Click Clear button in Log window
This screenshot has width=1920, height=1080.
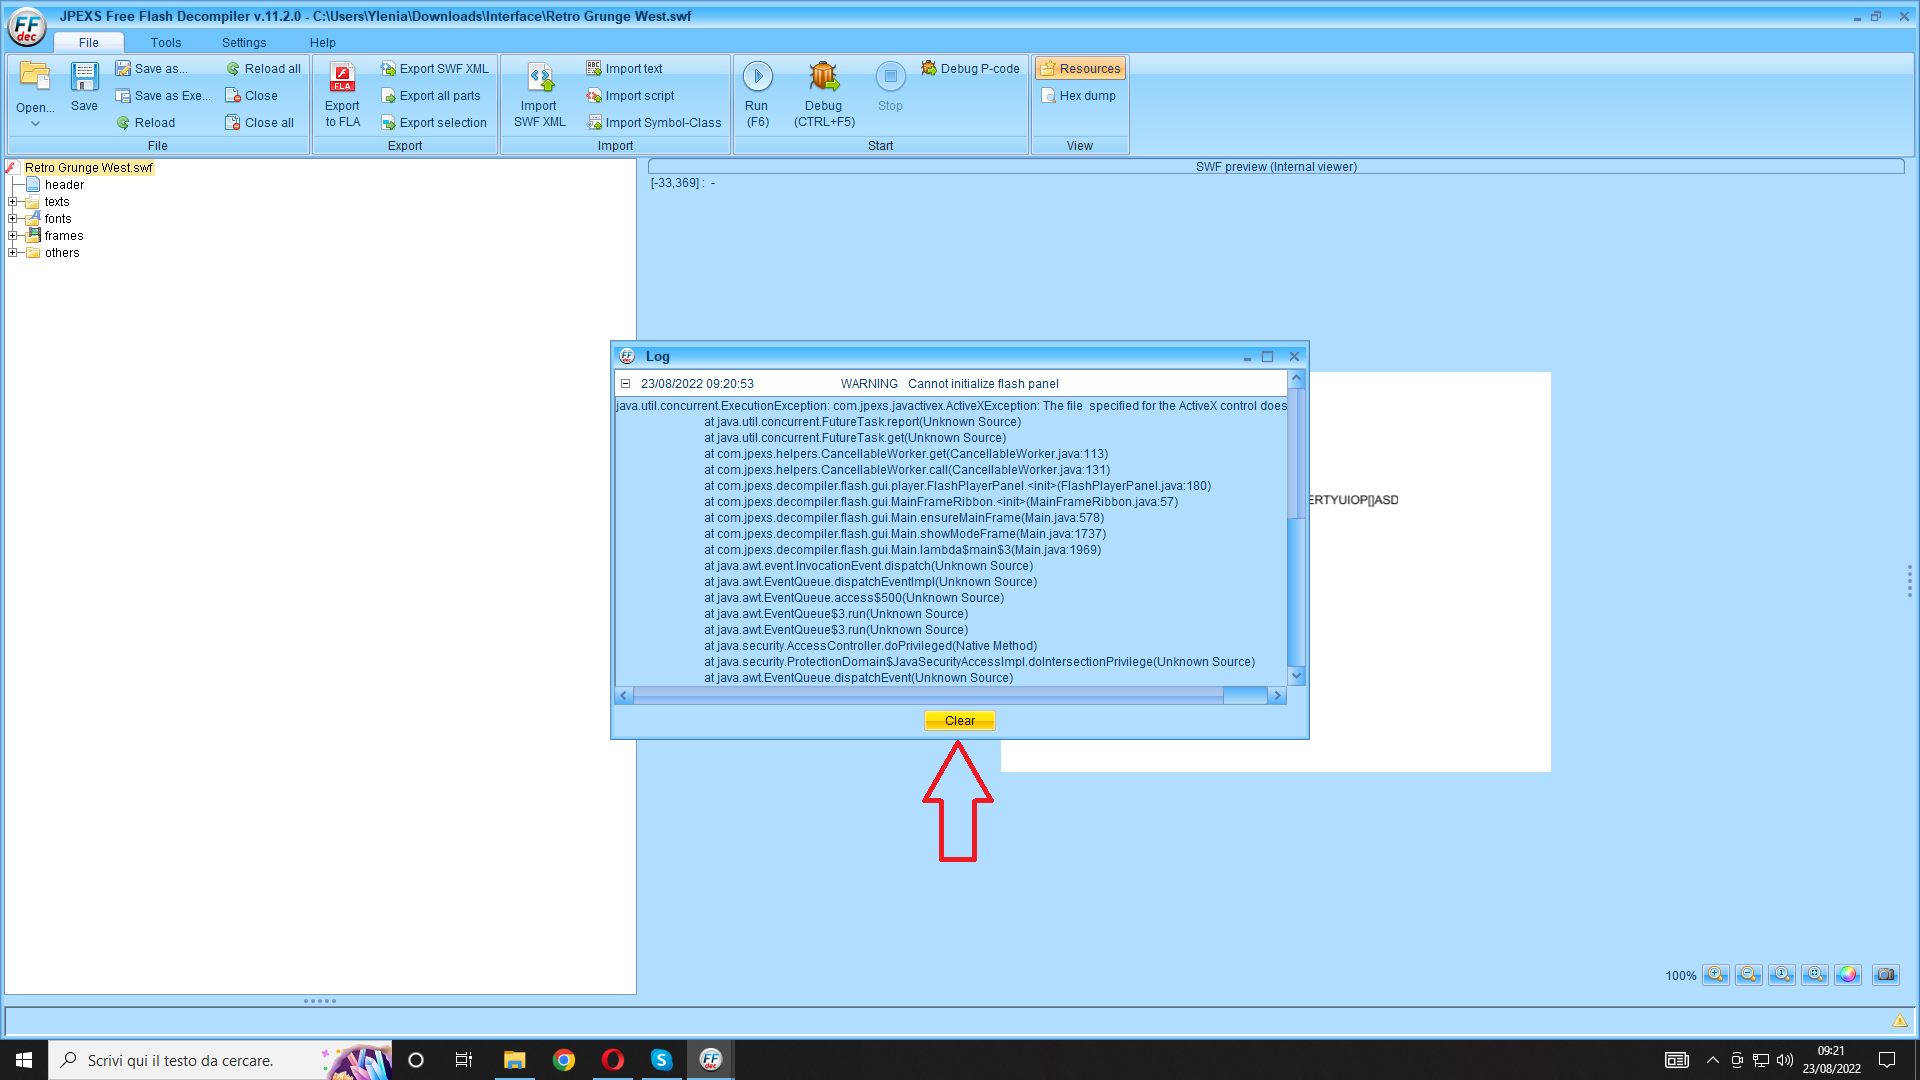coord(960,721)
